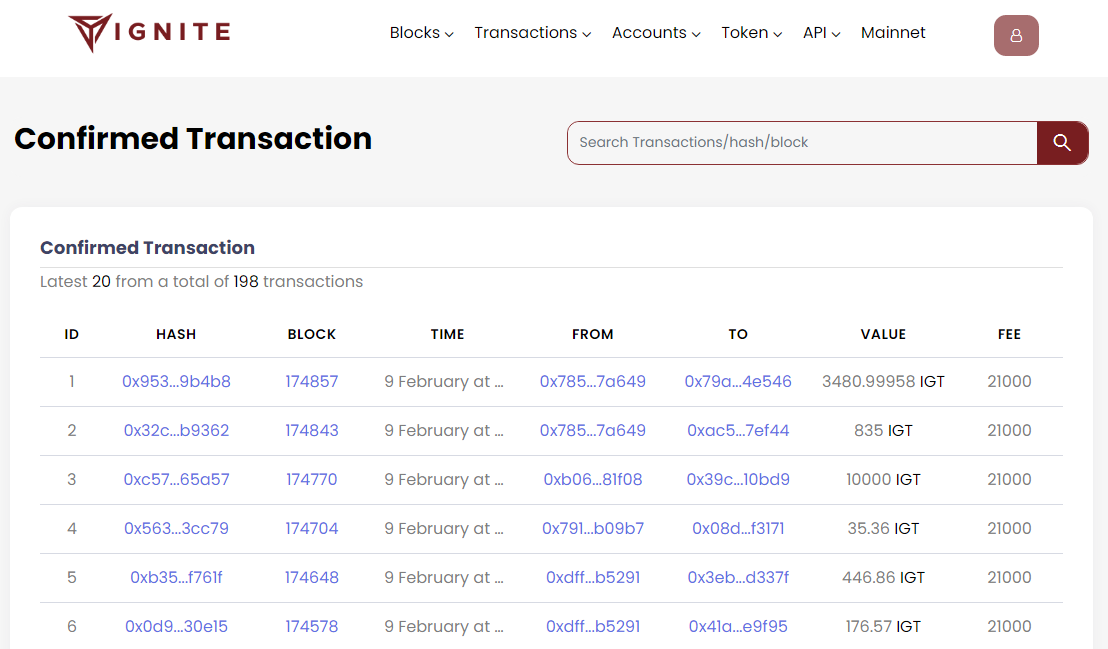The width and height of the screenshot is (1108, 649).
Task: Expand the API dropdown menu
Action: click(821, 33)
